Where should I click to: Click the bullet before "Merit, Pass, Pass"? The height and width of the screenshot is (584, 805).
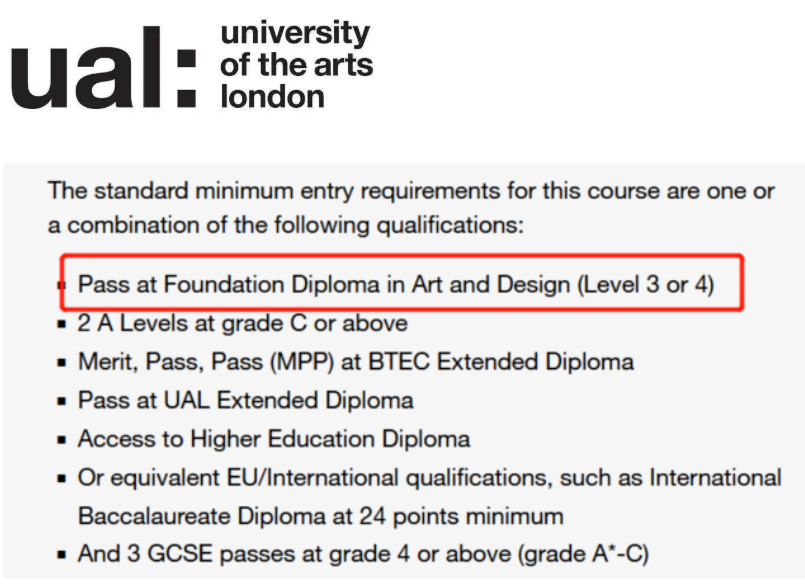pos(62,363)
